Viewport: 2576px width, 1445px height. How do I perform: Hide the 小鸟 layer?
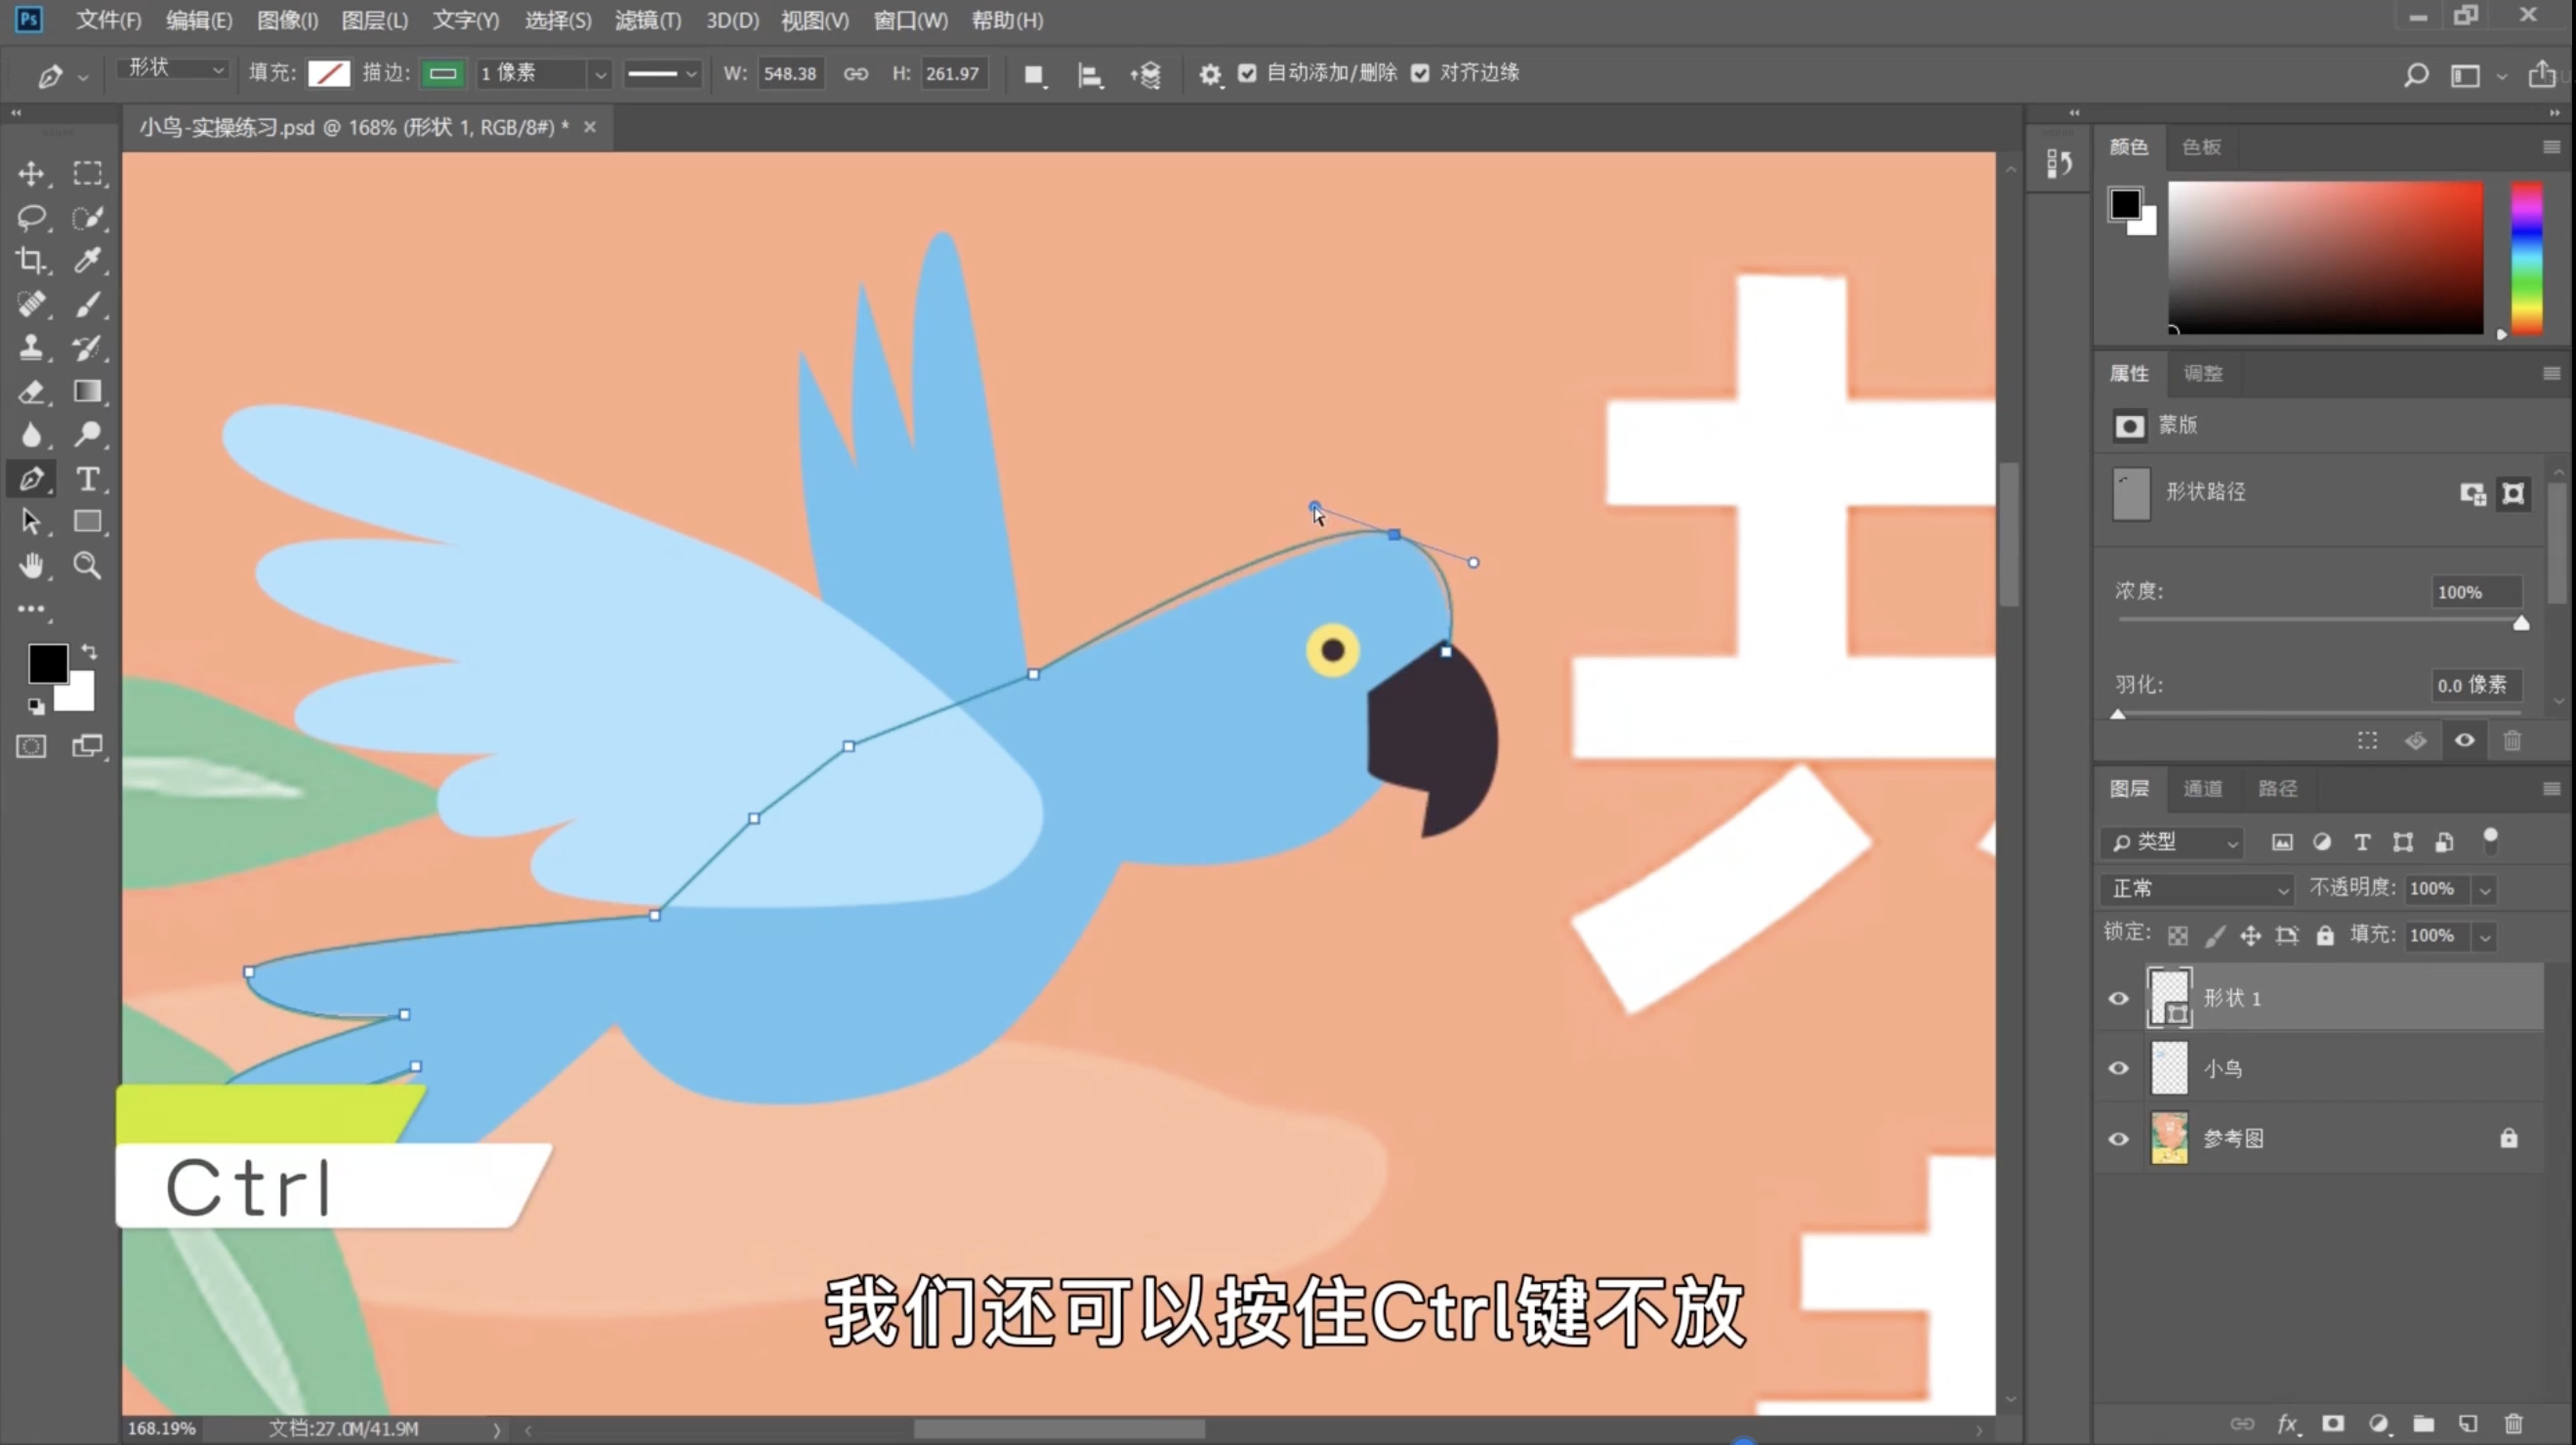click(x=2118, y=1068)
